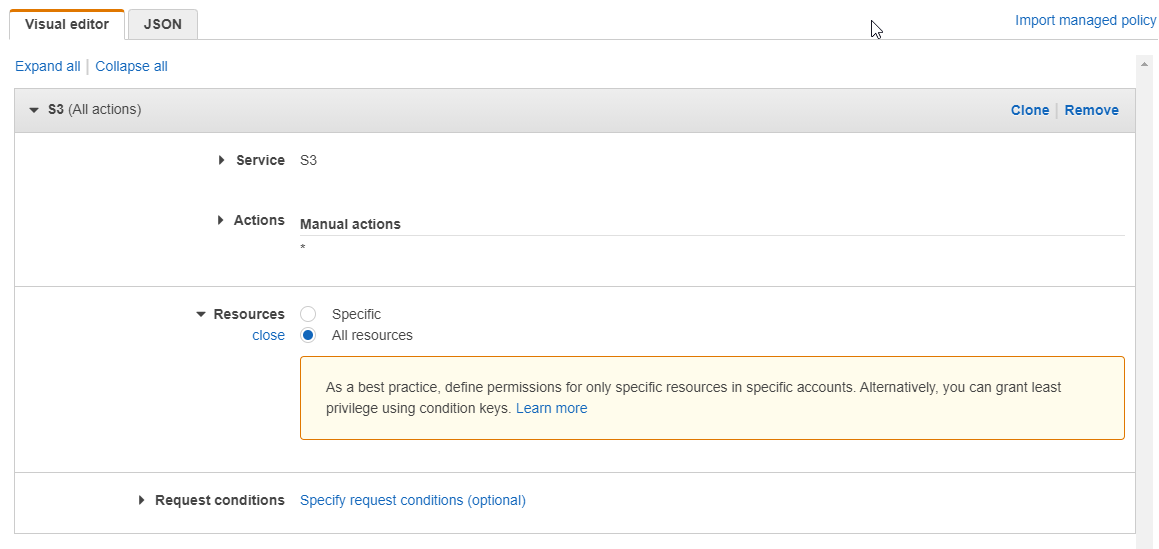1159x549 pixels.
Task: Click Expand all link
Action: [x=47, y=67]
